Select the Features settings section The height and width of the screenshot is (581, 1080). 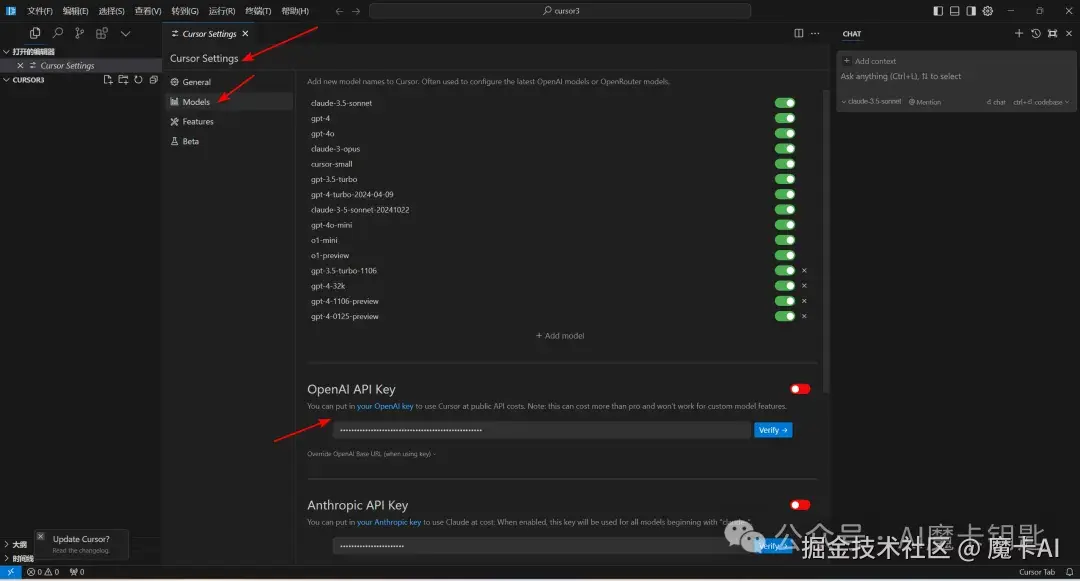pos(229,122)
